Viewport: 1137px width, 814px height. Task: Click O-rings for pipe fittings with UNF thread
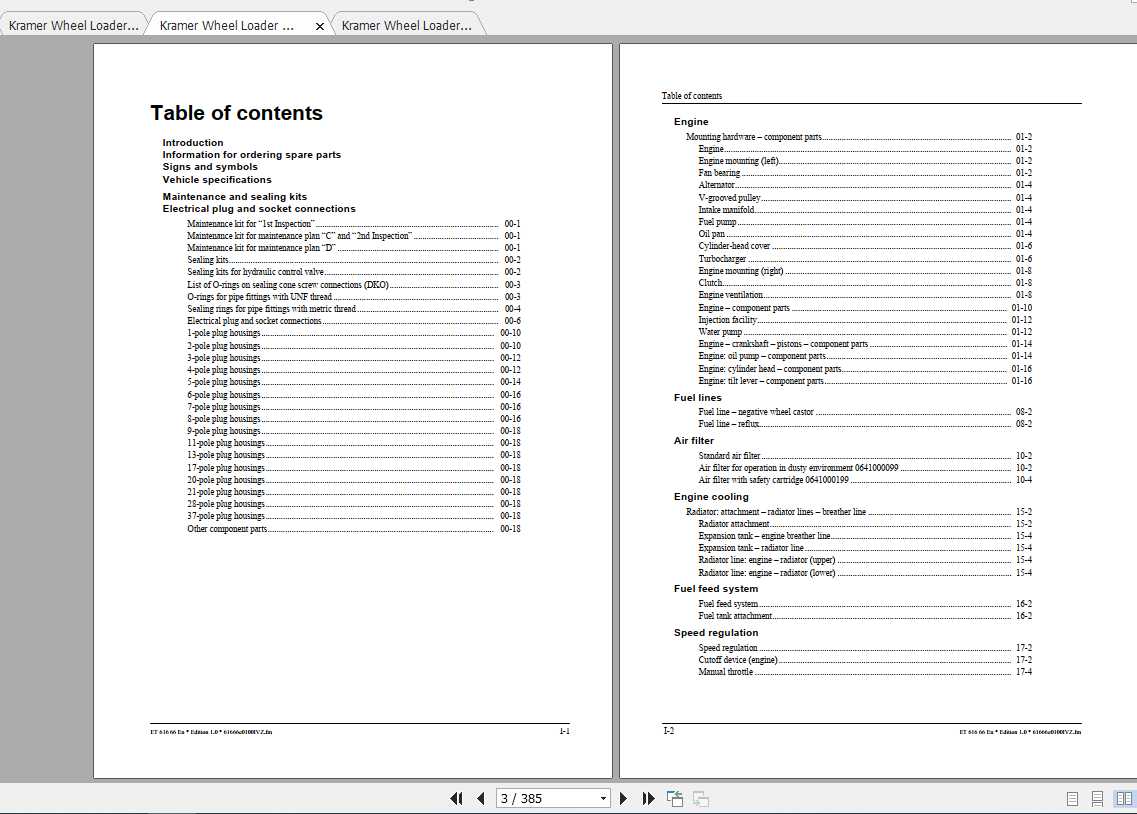pyautogui.click(x=353, y=296)
